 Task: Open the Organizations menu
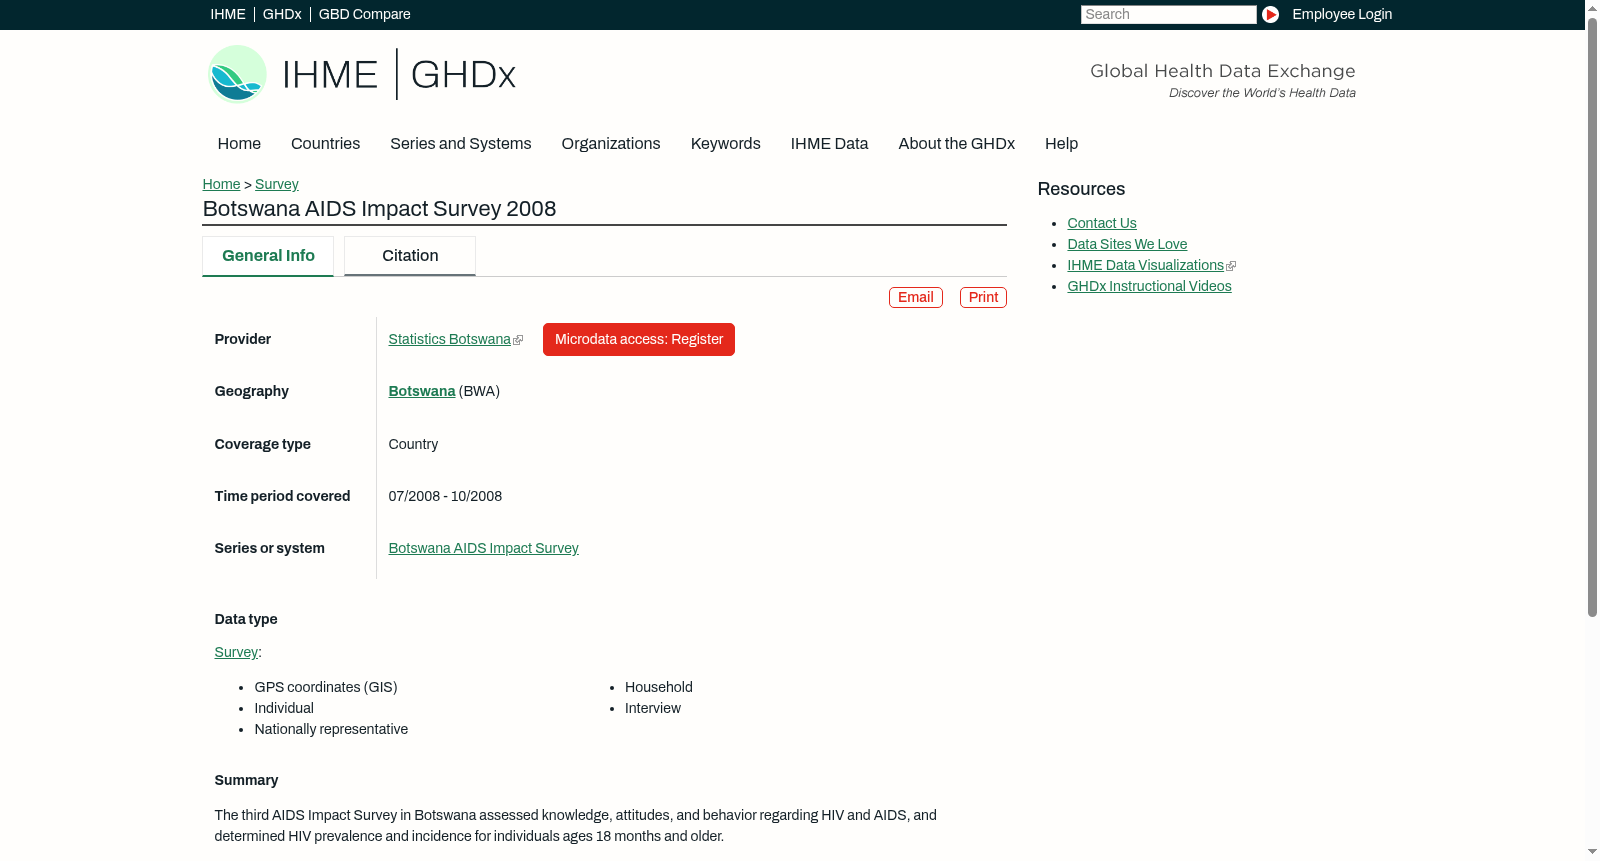pyautogui.click(x=611, y=144)
